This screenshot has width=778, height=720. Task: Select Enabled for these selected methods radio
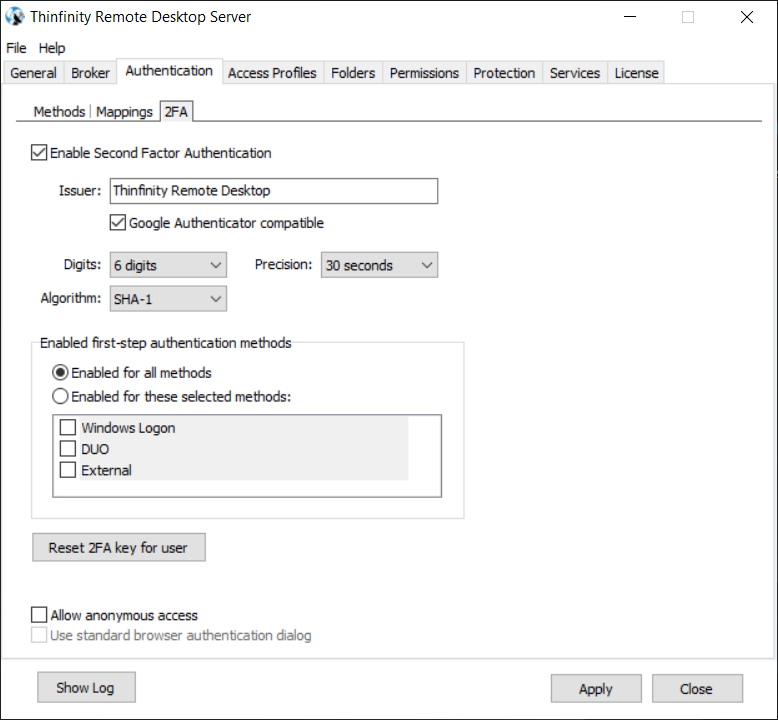60,396
